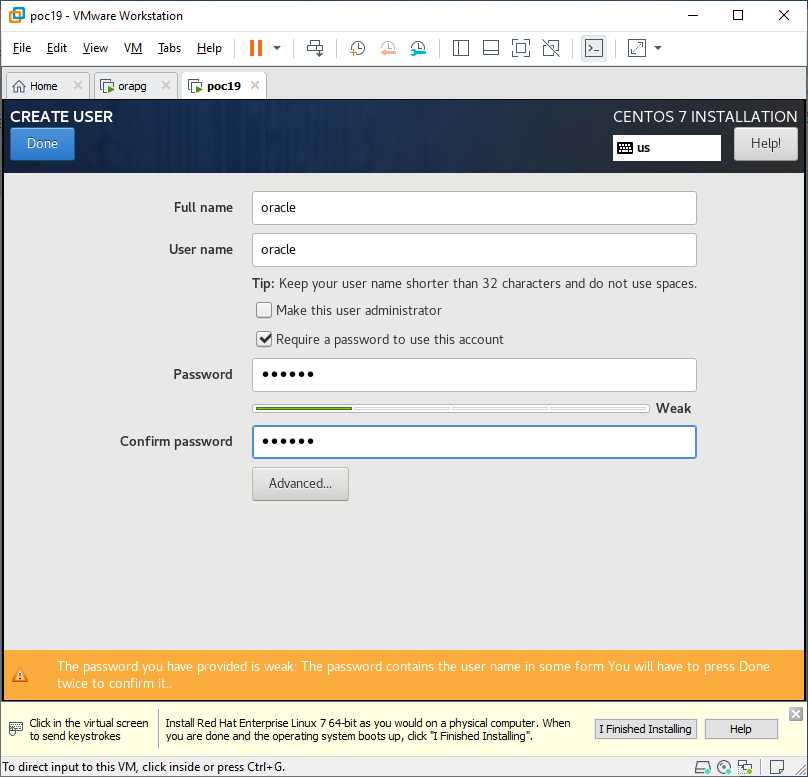
Task: Maximize the VMware Workstation window
Action: coord(738,15)
